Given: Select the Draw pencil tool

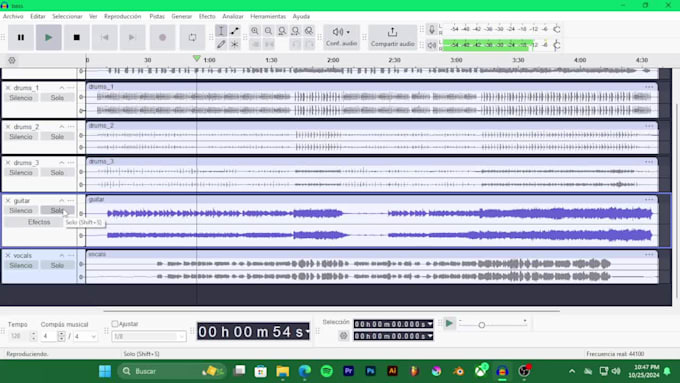Looking at the screenshot, I should [221, 44].
